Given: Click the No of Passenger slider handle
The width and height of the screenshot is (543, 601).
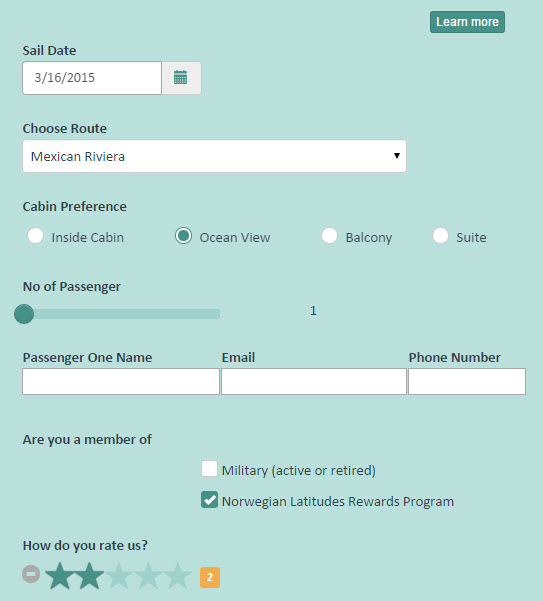Looking at the screenshot, I should (x=24, y=314).
